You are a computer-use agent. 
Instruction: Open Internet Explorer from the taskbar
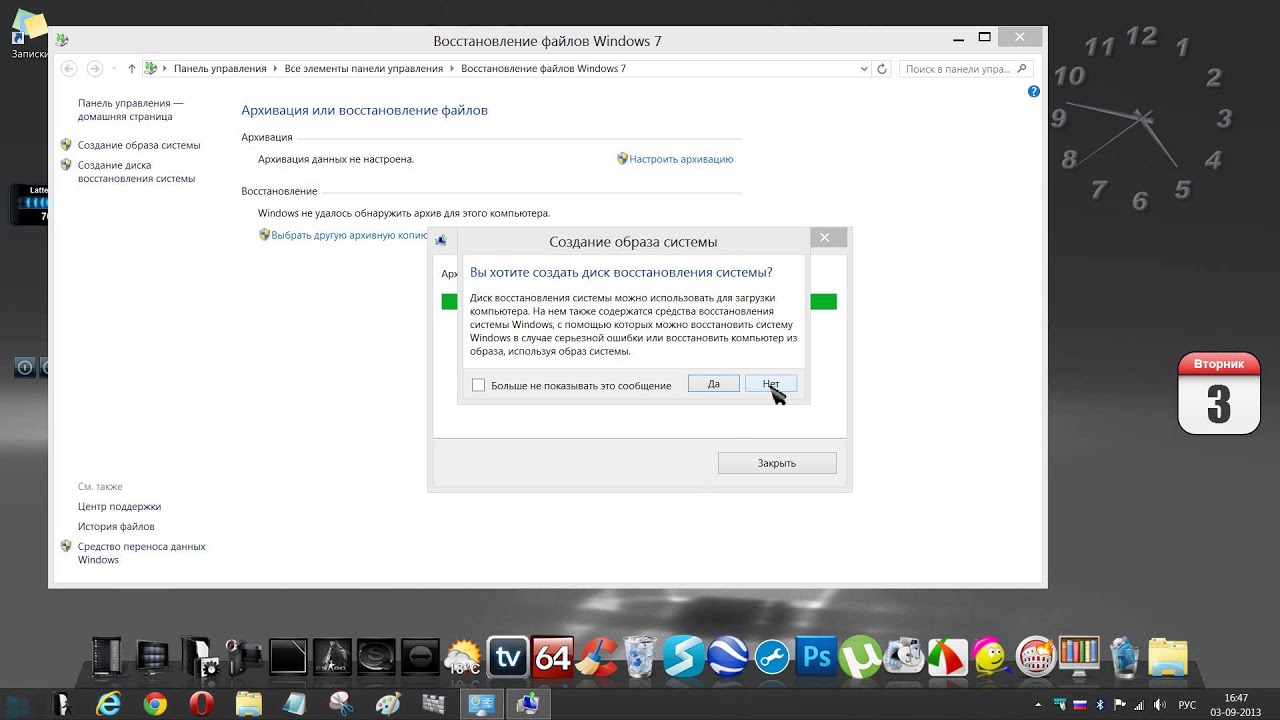(x=108, y=704)
